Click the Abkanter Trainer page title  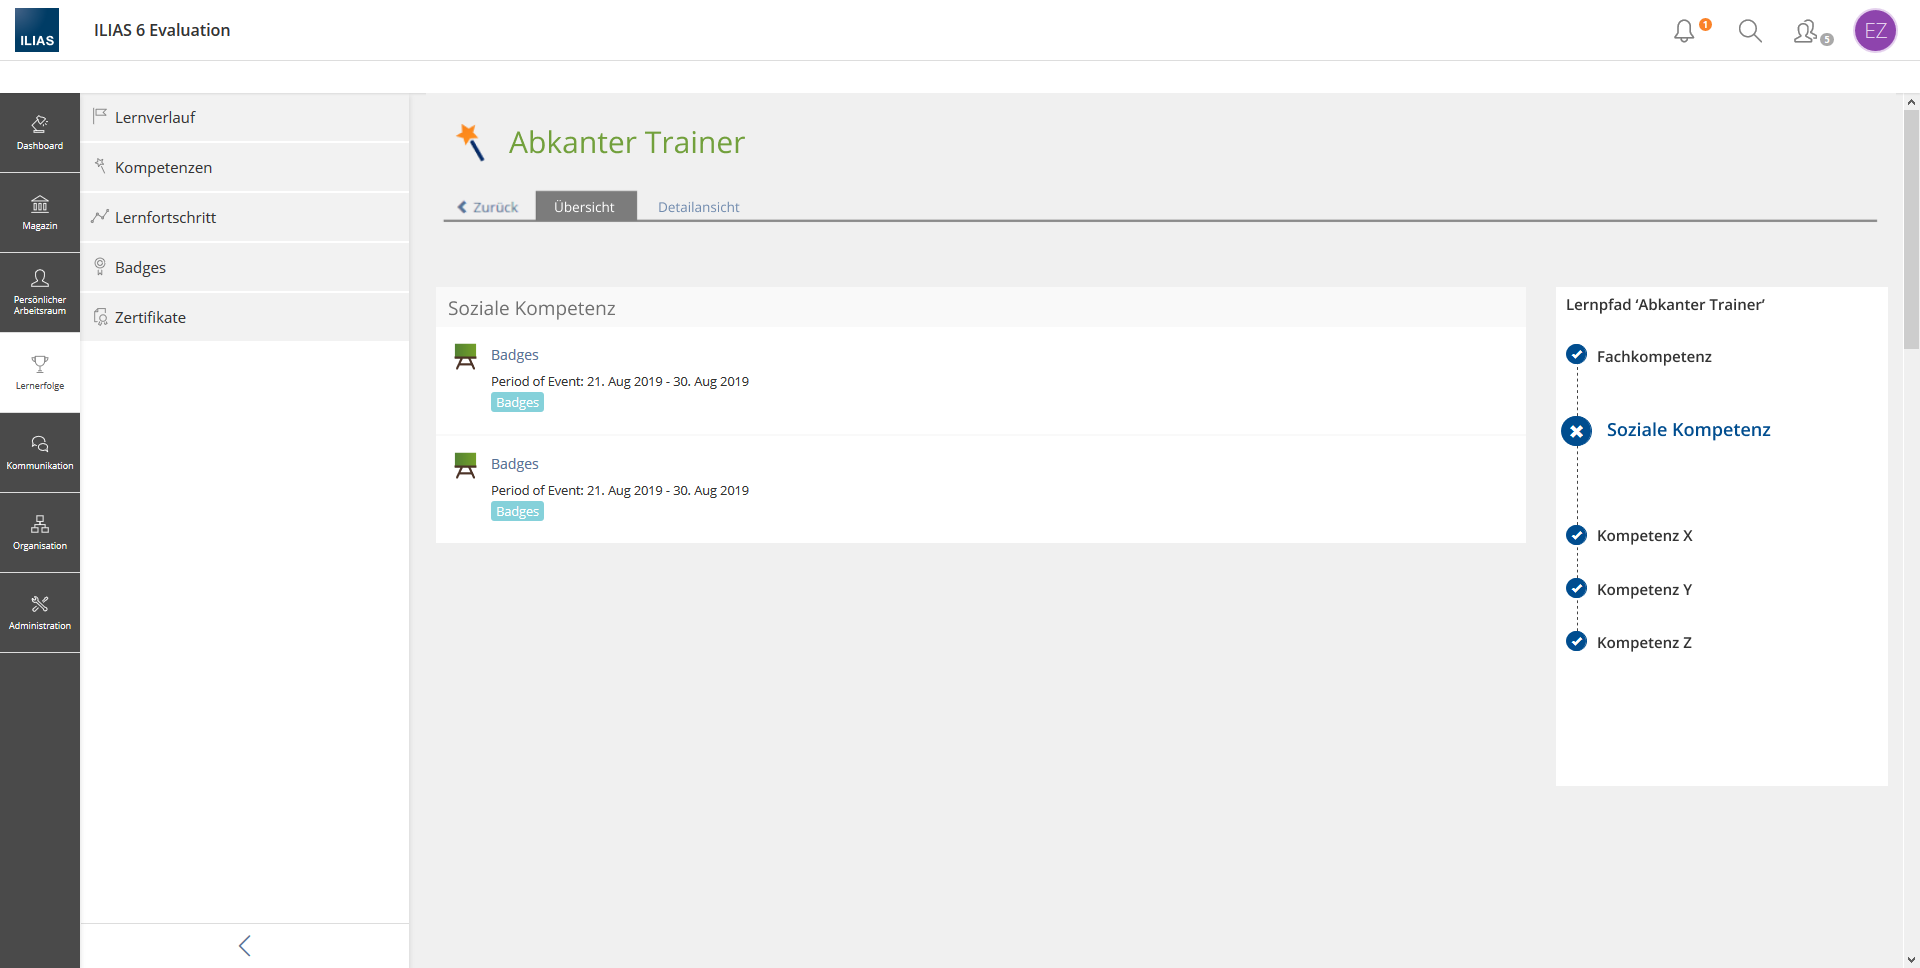point(627,142)
